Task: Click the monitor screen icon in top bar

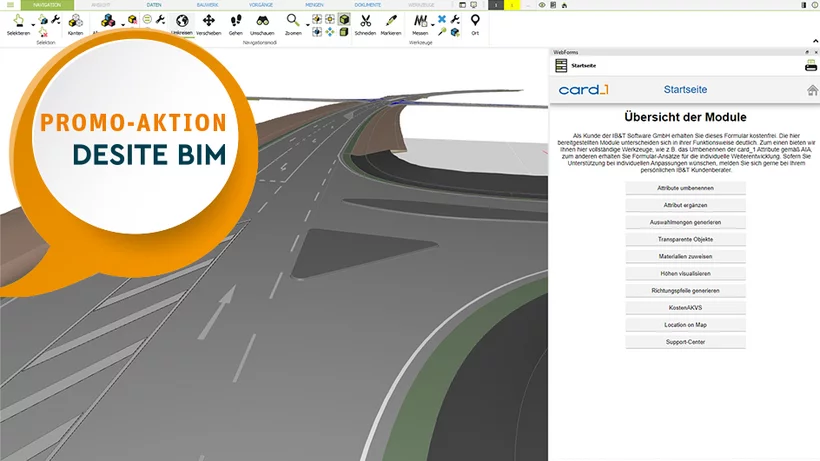Action: [474, 5]
